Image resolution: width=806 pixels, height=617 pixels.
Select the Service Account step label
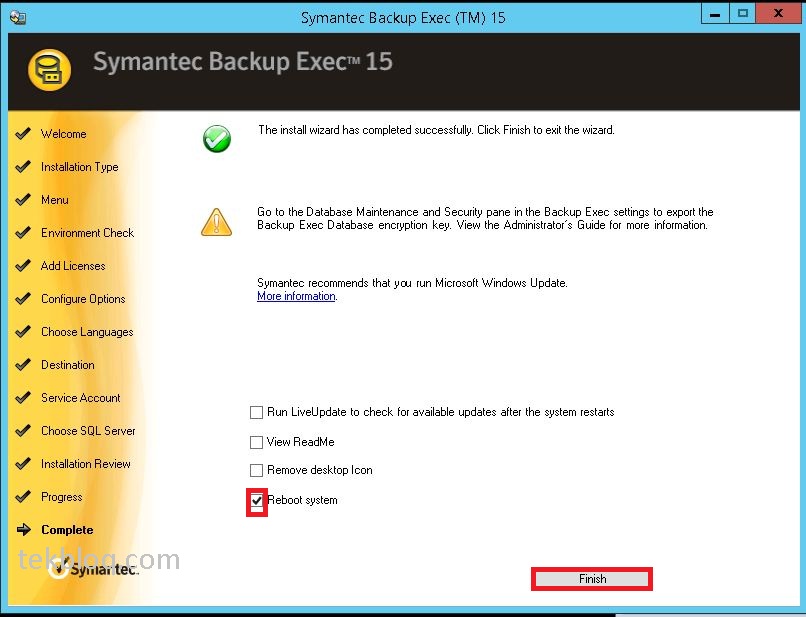click(x=81, y=397)
